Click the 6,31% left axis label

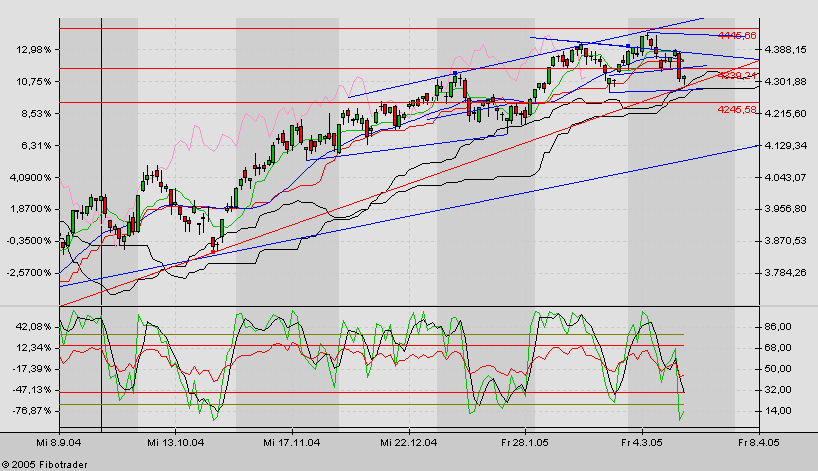click(37, 146)
